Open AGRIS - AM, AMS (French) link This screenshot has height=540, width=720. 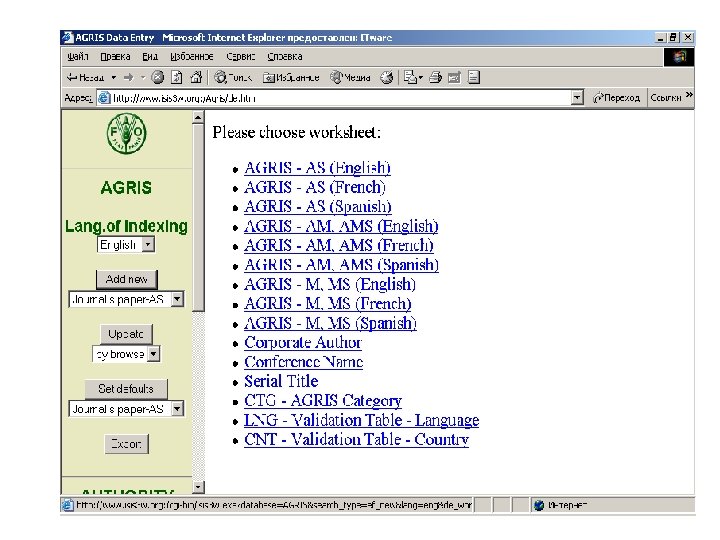[x=339, y=246]
